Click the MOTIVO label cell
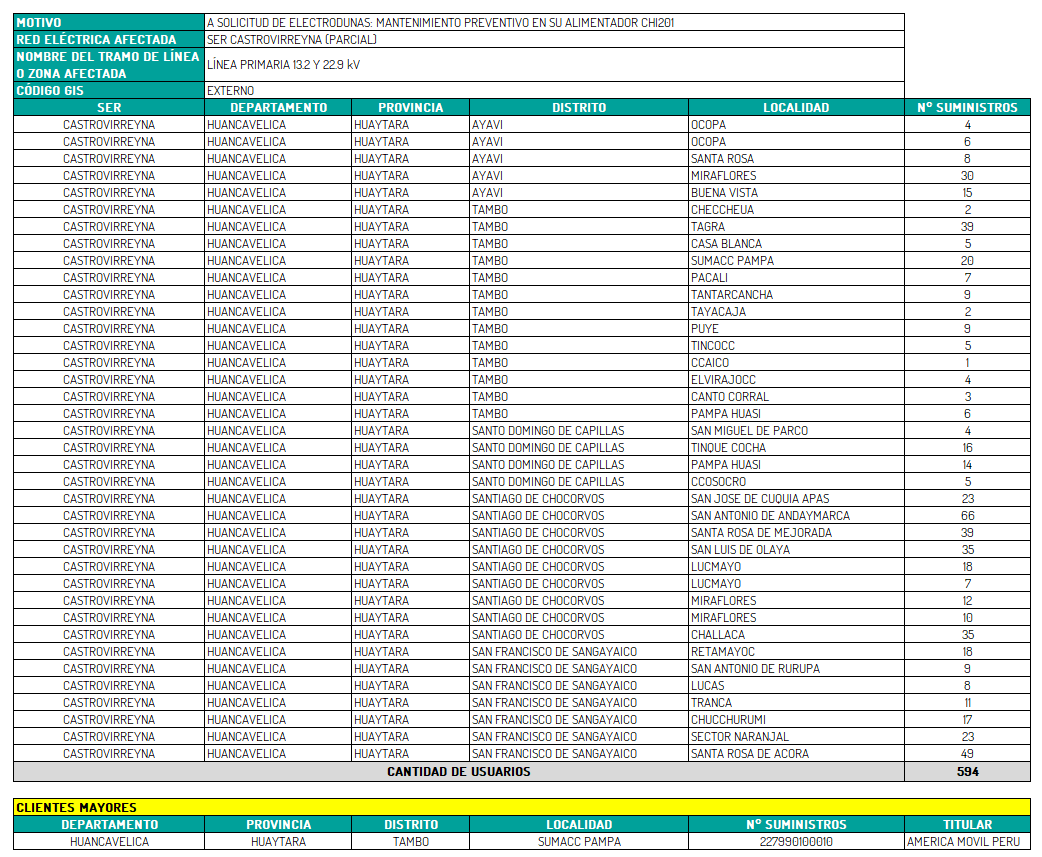The width and height of the screenshot is (1042, 857). [x=108, y=22]
